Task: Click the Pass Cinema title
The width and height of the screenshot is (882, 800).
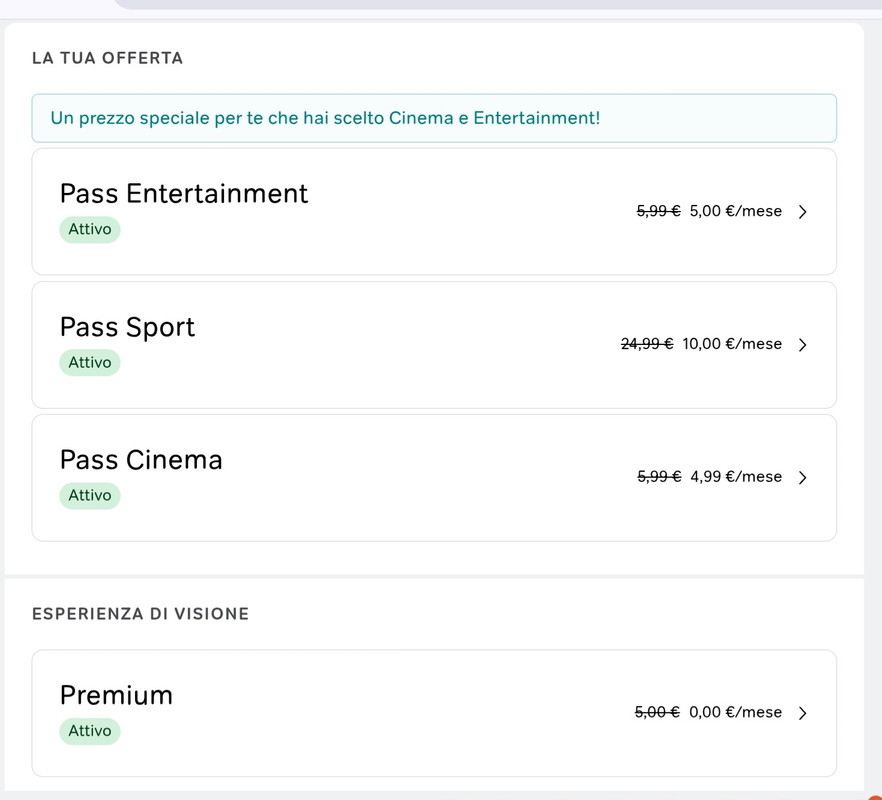Action: coord(141,460)
